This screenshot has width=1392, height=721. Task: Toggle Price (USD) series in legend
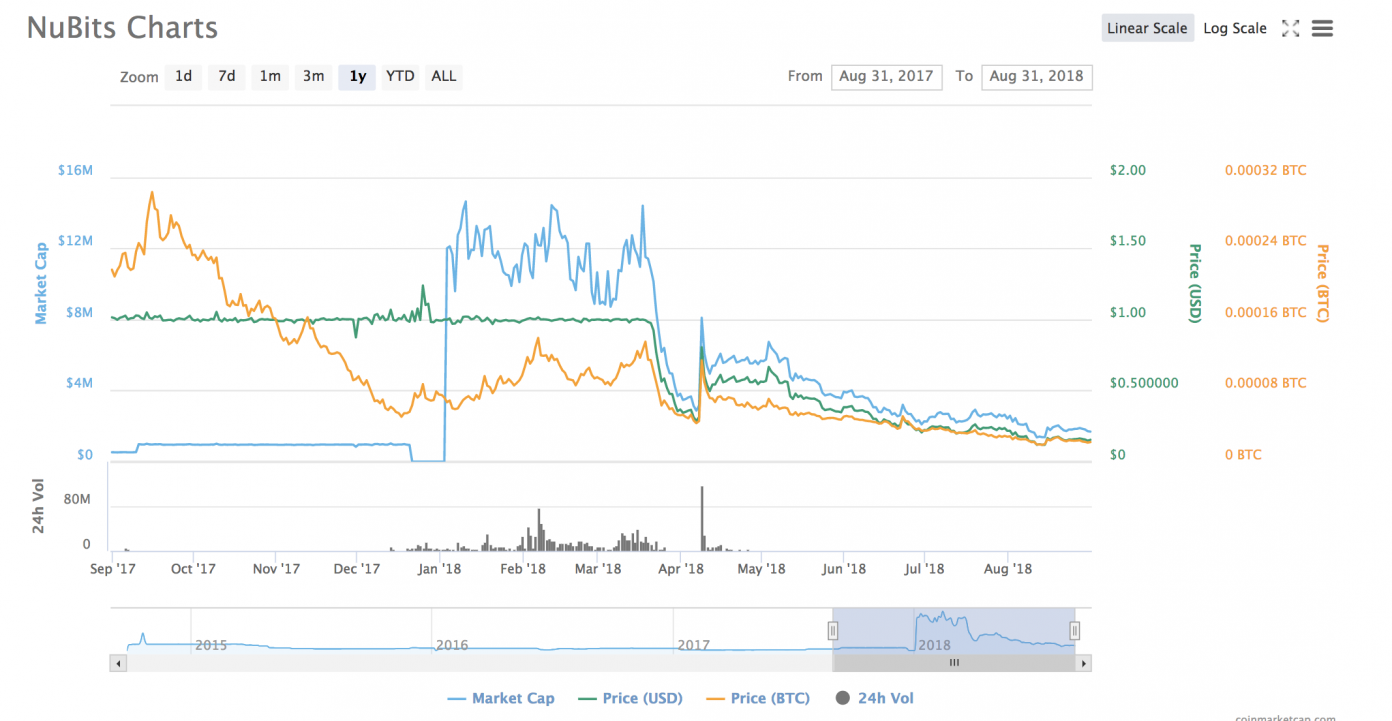click(630, 698)
